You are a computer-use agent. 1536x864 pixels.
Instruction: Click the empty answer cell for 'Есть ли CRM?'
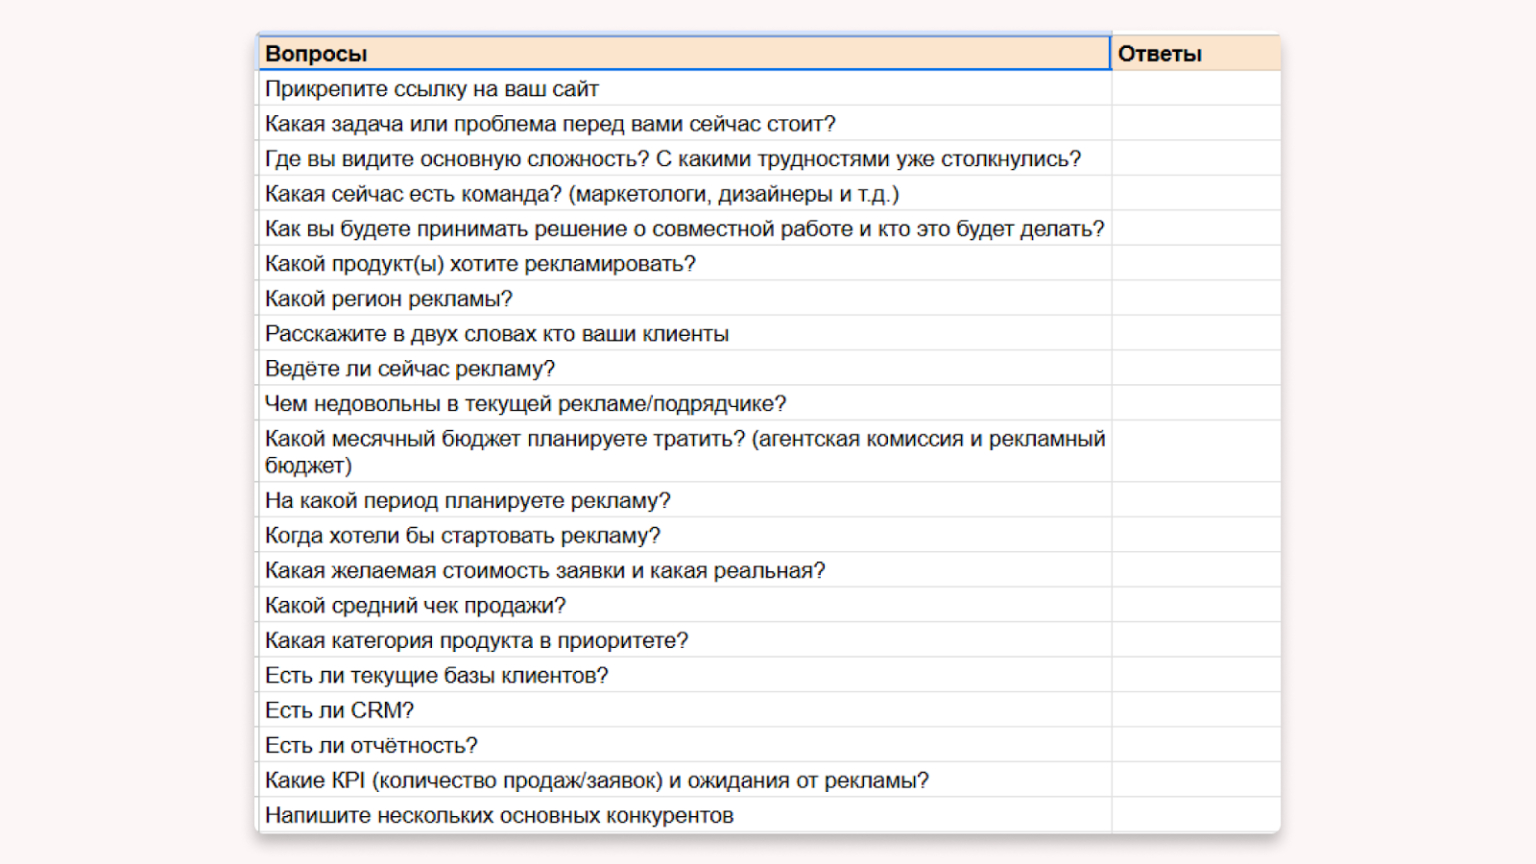point(1195,711)
